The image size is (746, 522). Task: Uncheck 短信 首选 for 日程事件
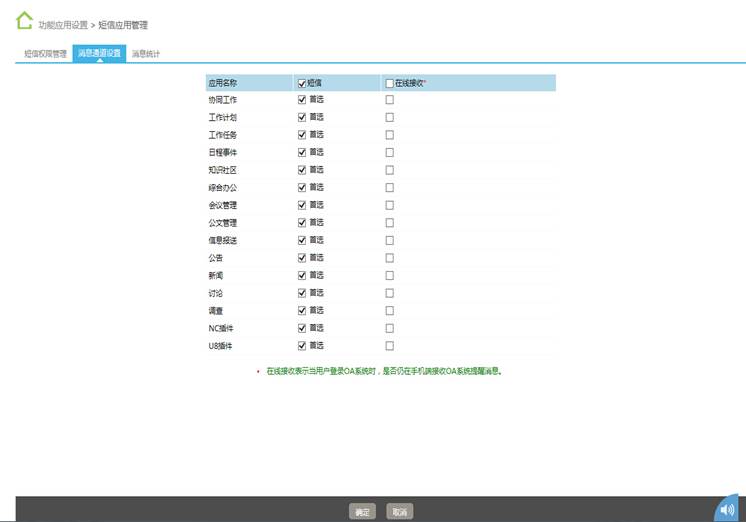pyautogui.click(x=302, y=152)
